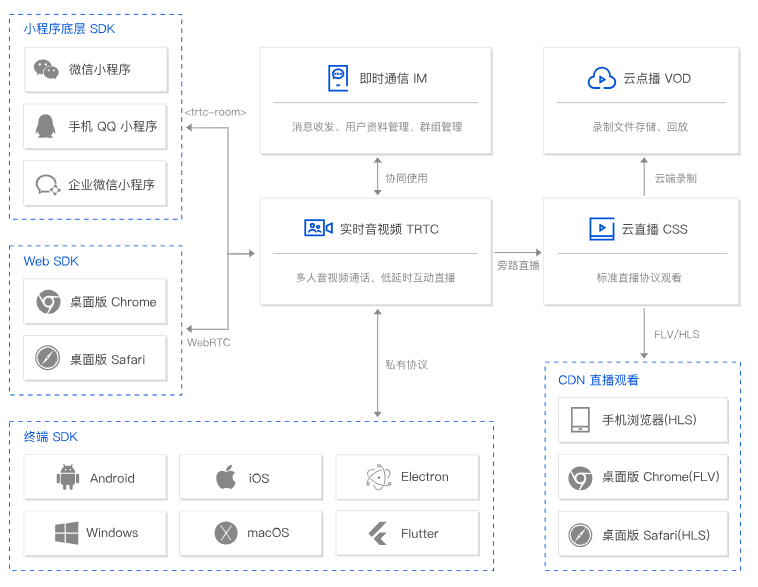Click the CSS live play screen icon
Viewport: 758px width, 587px height.
[x=602, y=229]
